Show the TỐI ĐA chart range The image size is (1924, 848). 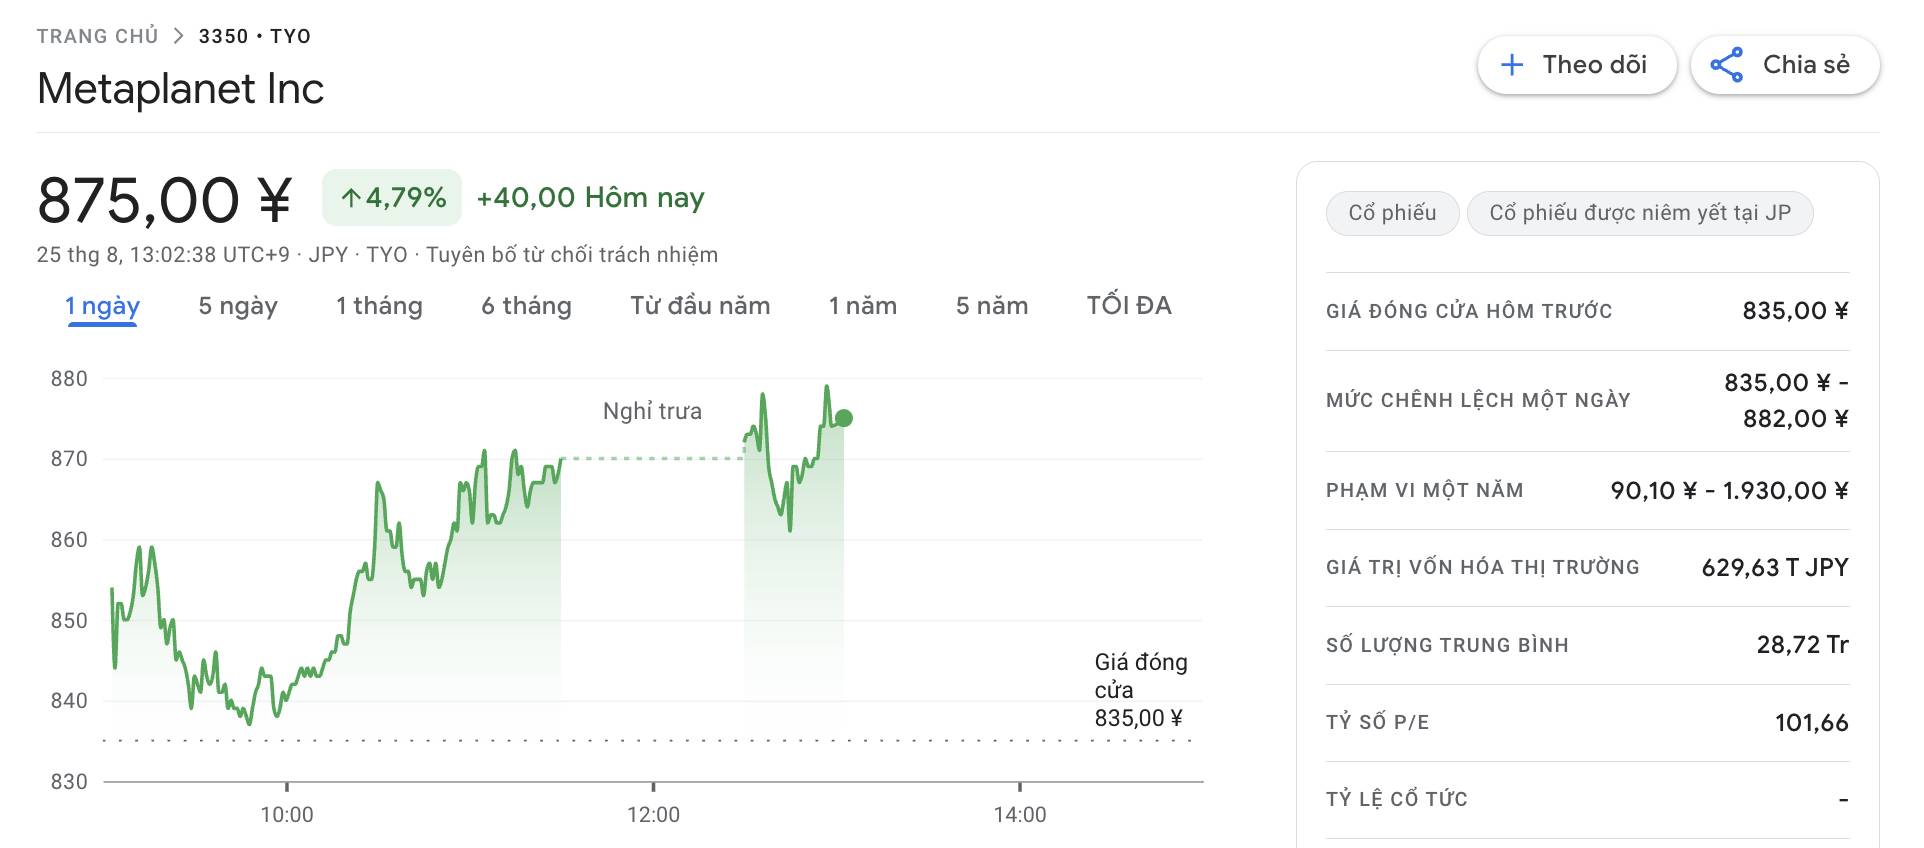coord(1129,306)
